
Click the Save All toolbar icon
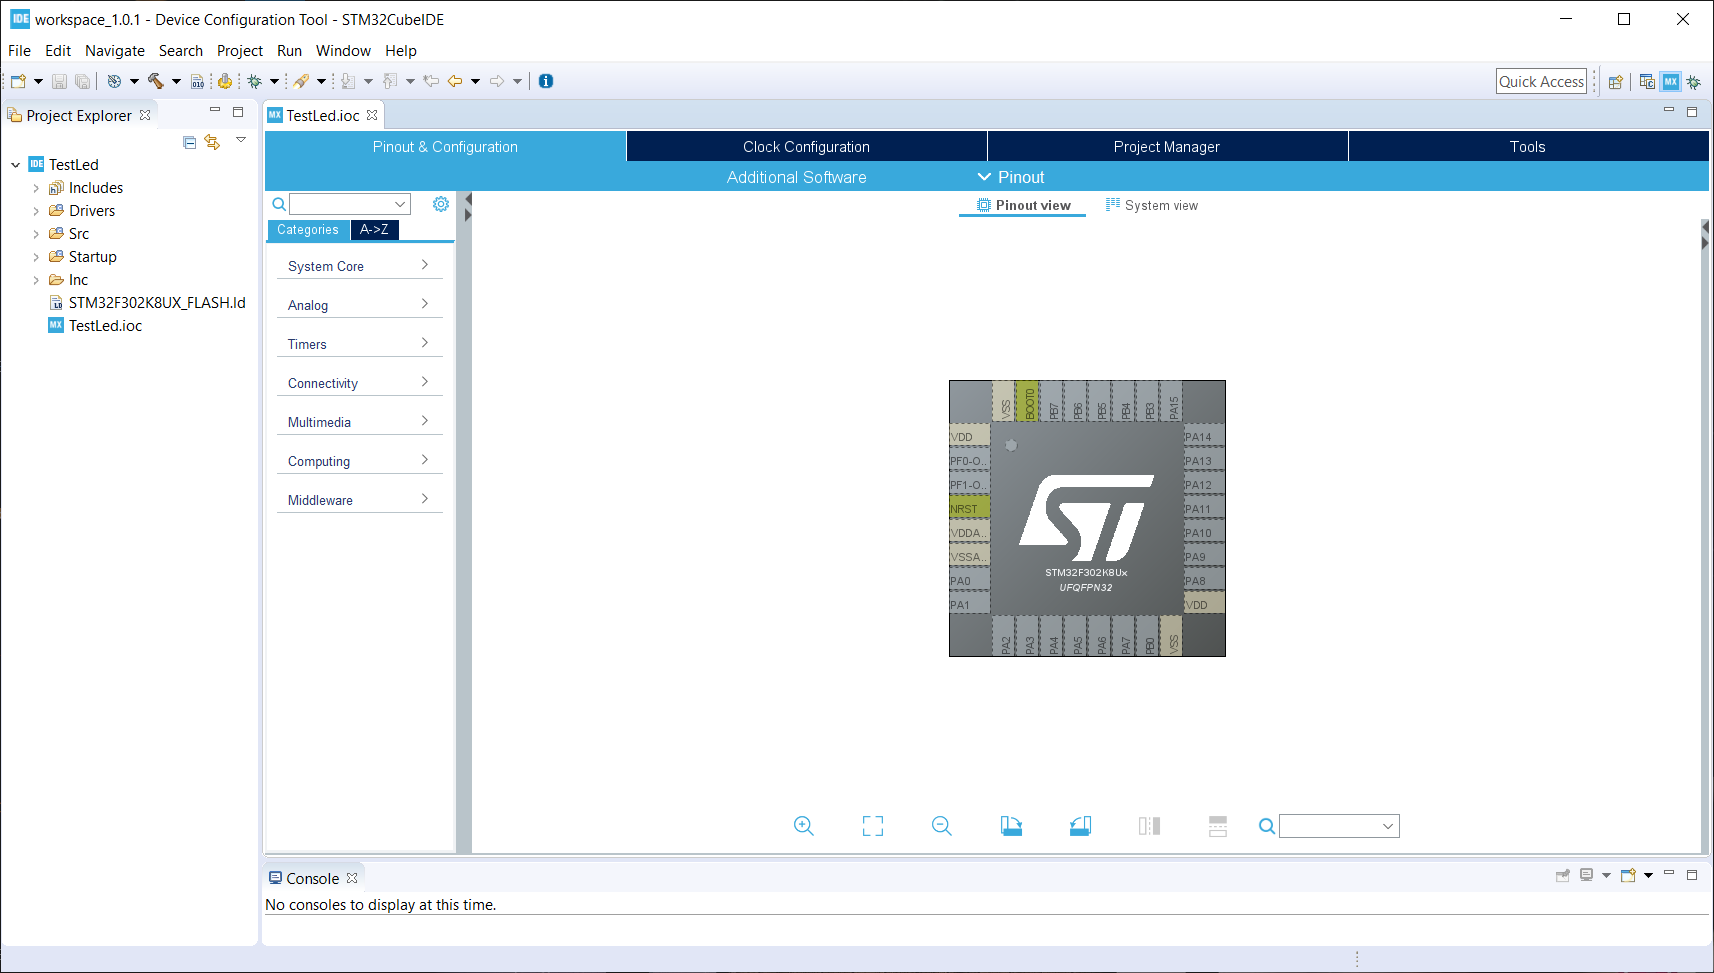[x=82, y=82]
